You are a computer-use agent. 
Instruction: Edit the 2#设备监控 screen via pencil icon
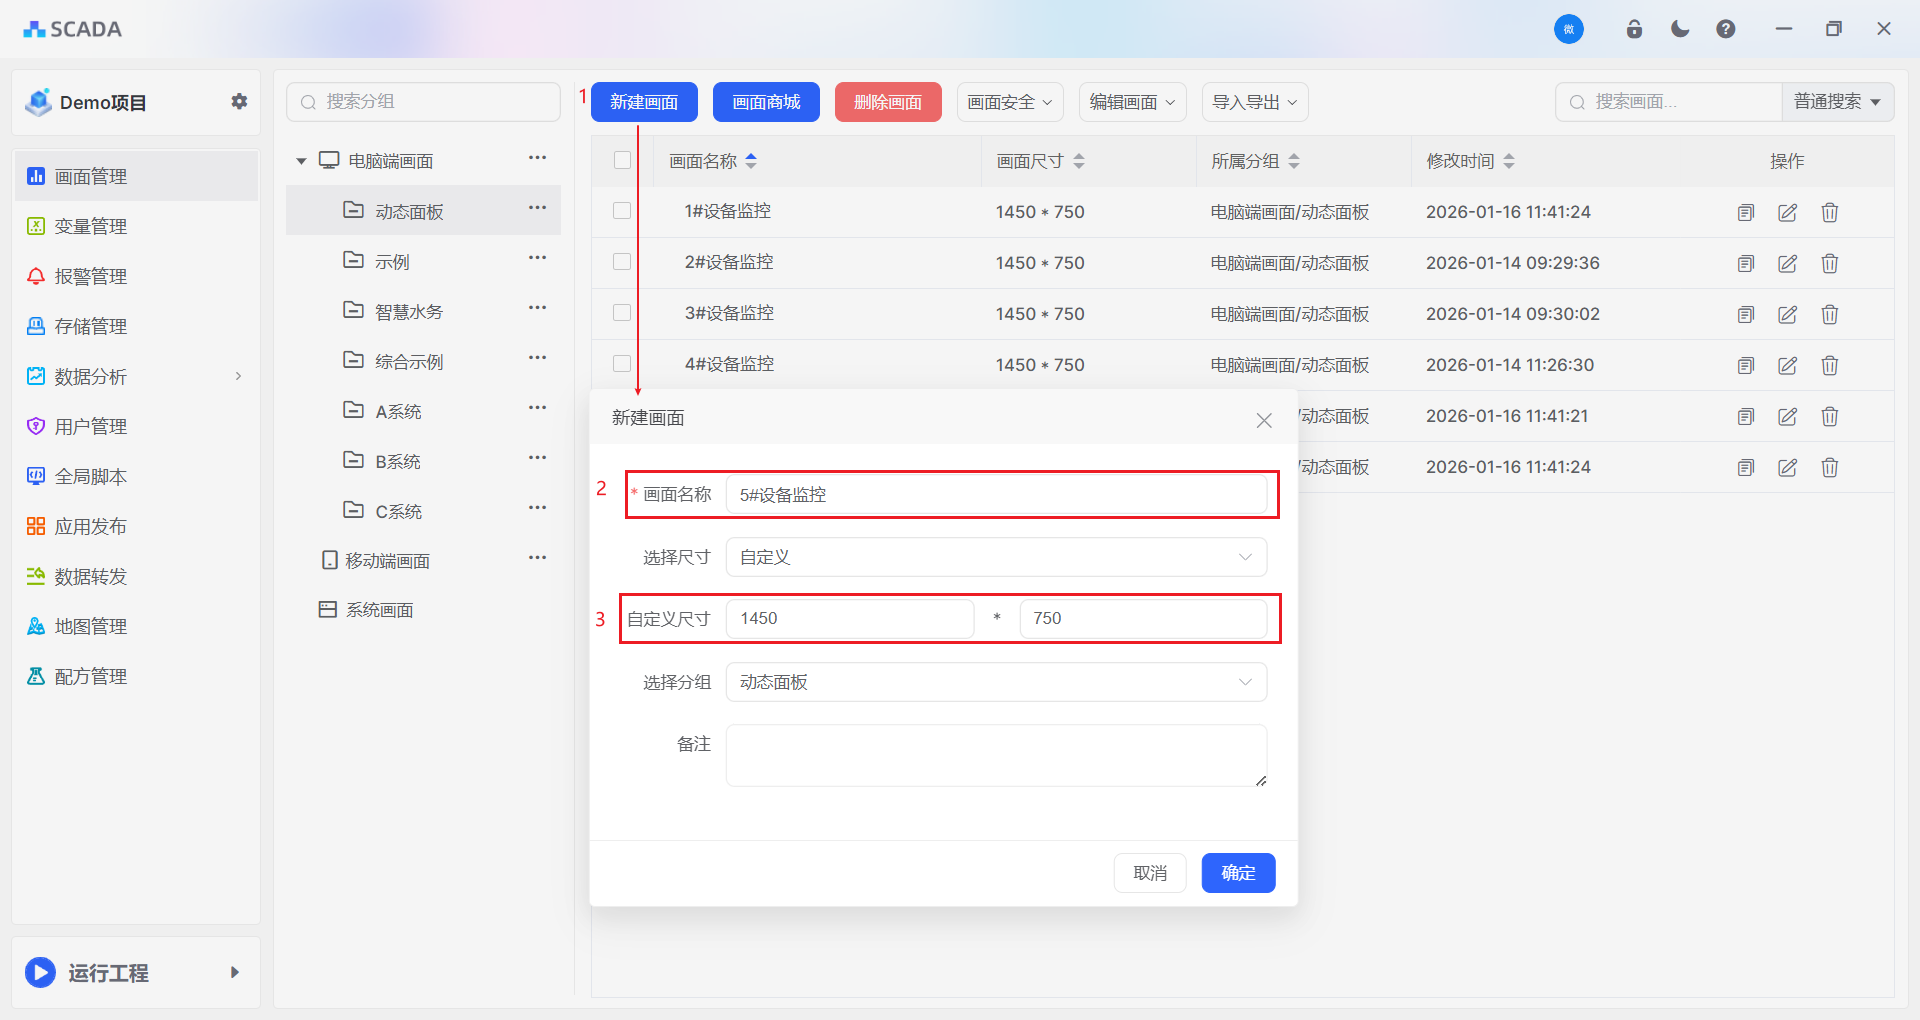click(x=1787, y=263)
